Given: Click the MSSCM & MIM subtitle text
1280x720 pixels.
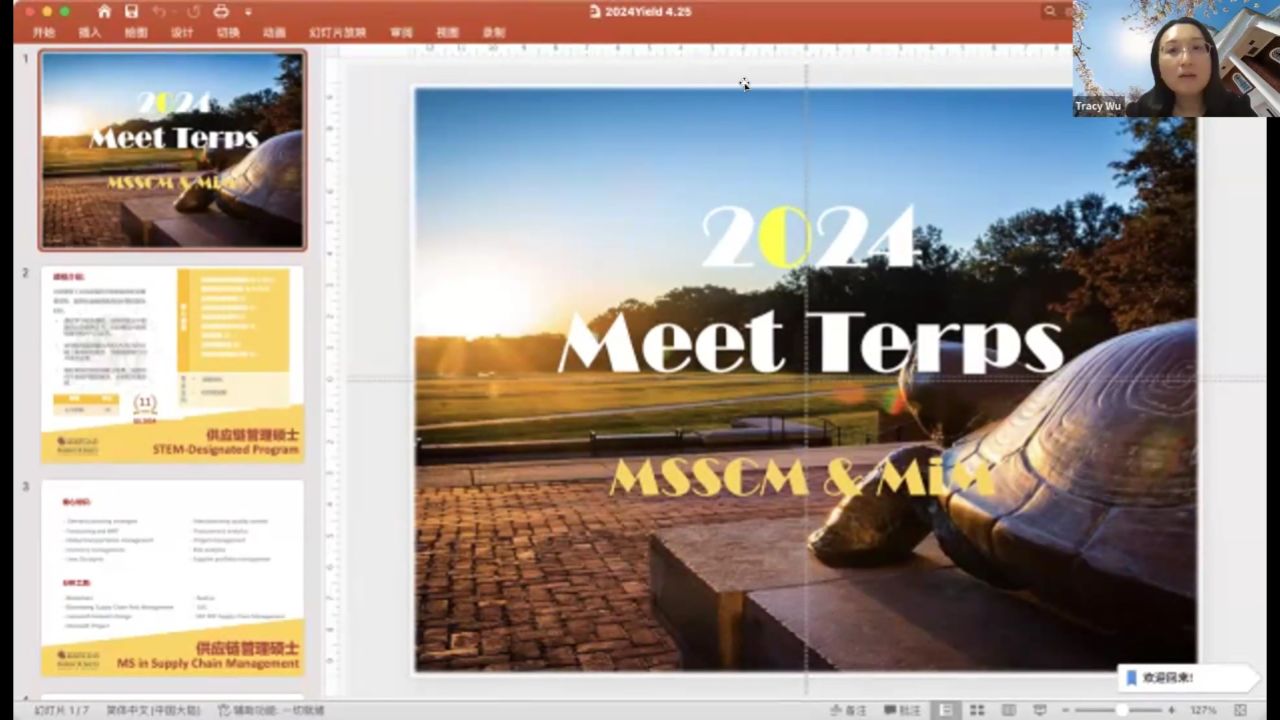Looking at the screenshot, I should [801, 478].
